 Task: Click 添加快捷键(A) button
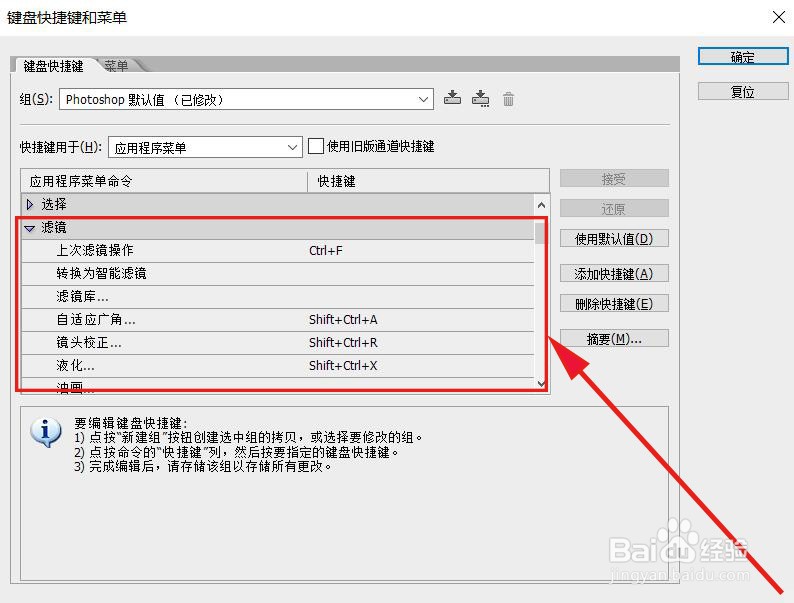tap(614, 273)
